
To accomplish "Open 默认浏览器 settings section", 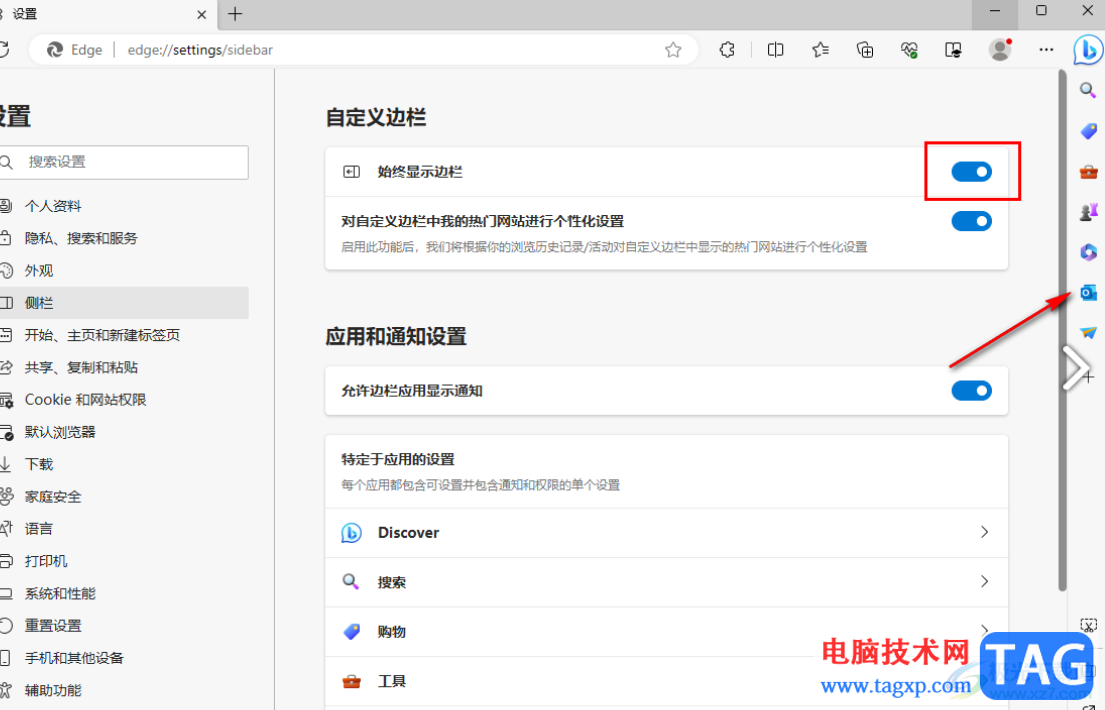I will (x=124, y=432).
